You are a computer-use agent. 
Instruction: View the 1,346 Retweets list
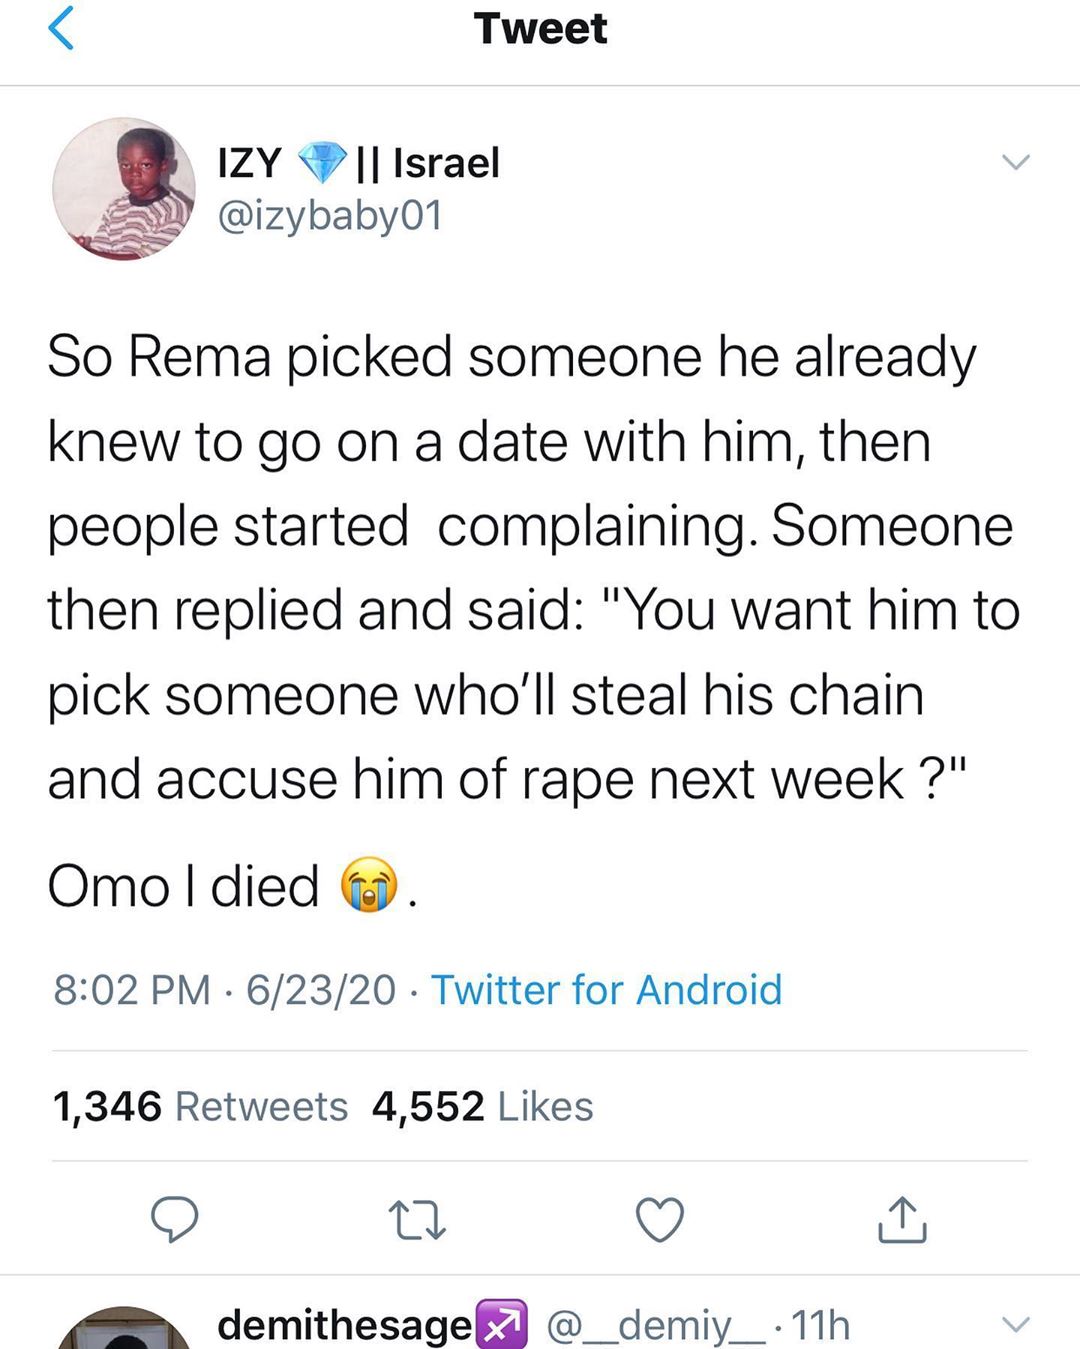[x=200, y=1106]
